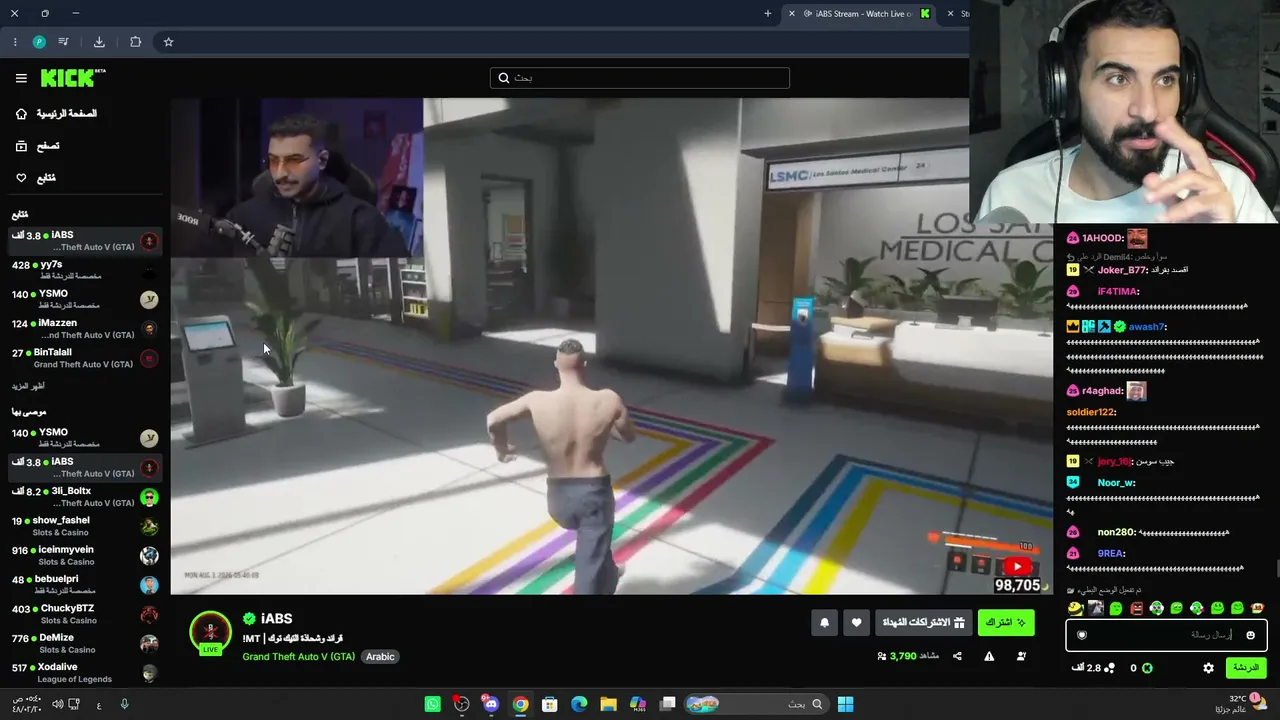
Task: Click username Noor_w in chat
Action: click(x=1115, y=483)
